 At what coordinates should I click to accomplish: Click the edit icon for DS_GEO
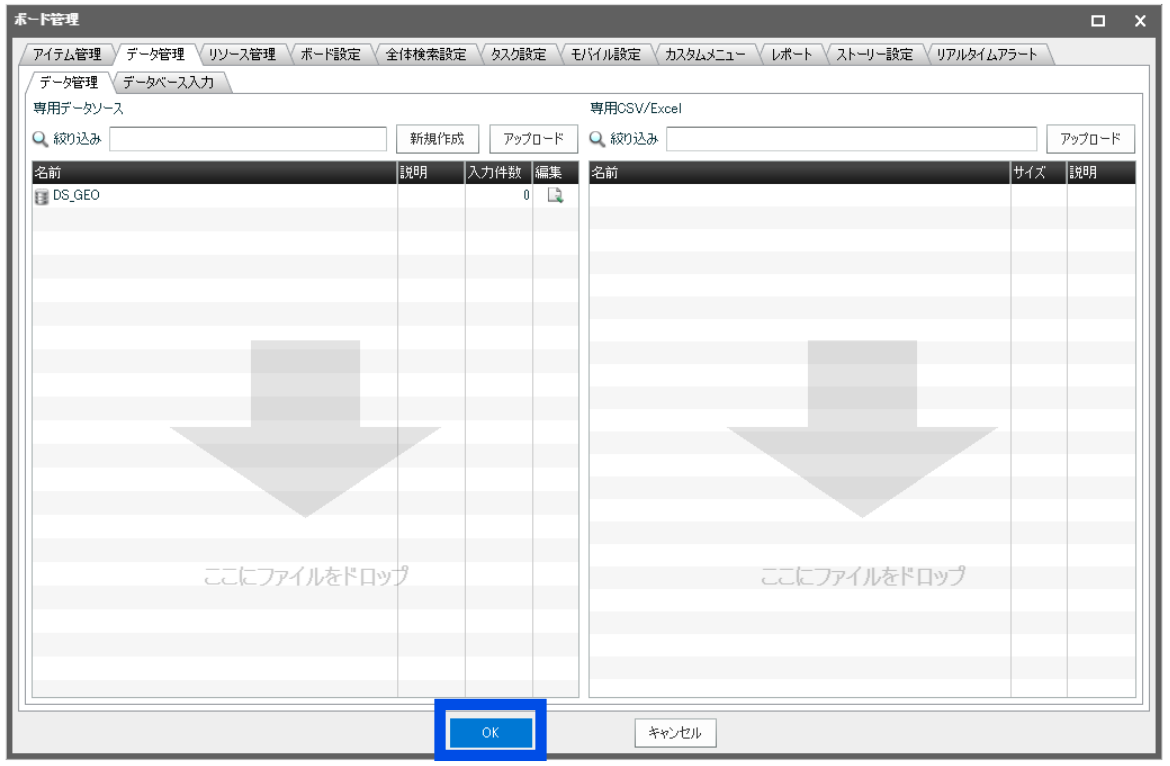point(554,197)
